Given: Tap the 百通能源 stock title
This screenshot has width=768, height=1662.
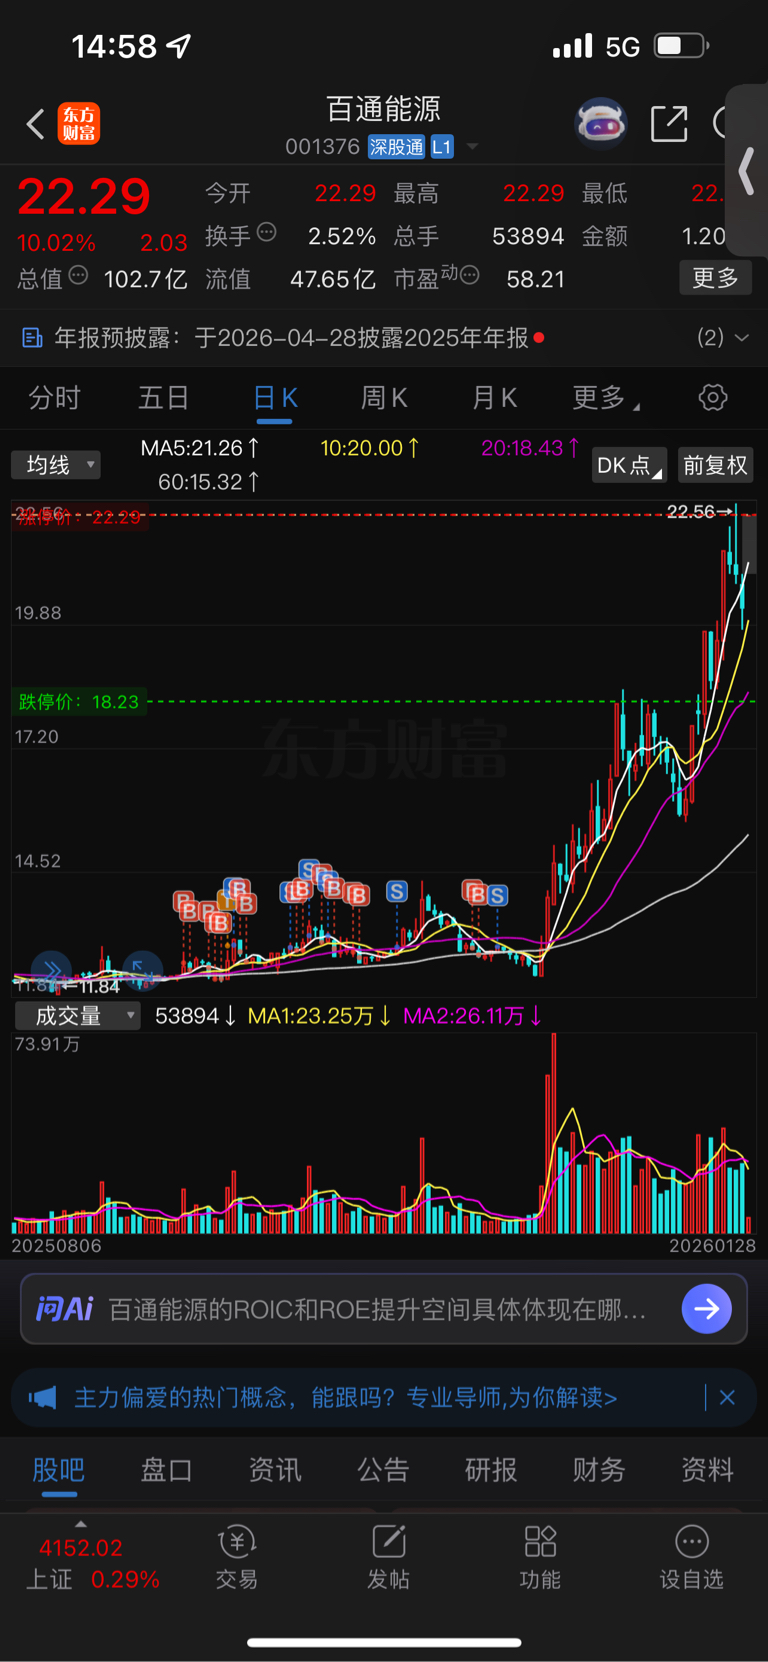Looking at the screenshot, I should coord(384,109).
